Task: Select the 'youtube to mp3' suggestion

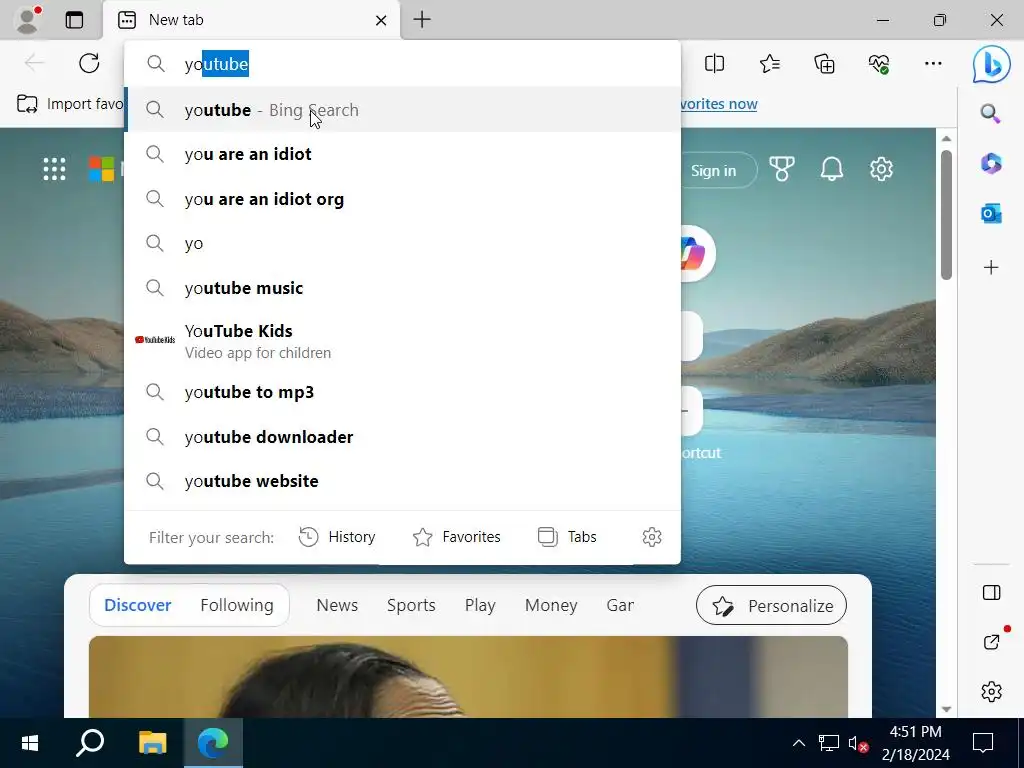Action: click(402, 392)
